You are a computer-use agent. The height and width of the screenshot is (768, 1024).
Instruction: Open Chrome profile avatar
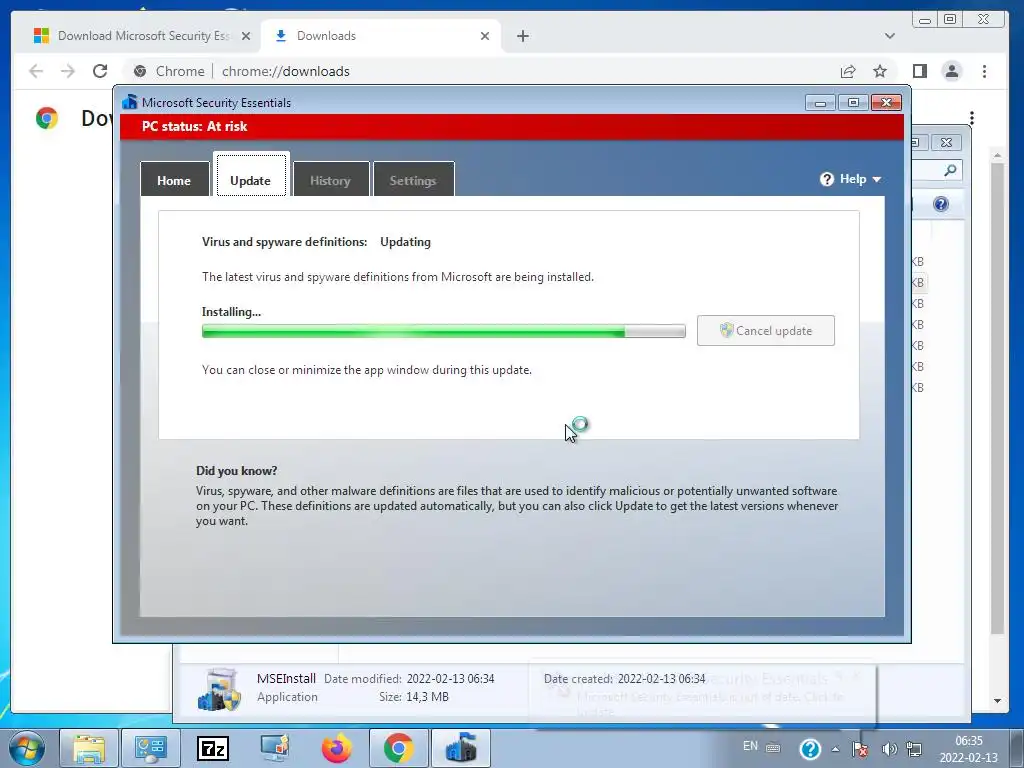(x=952, y=71)
